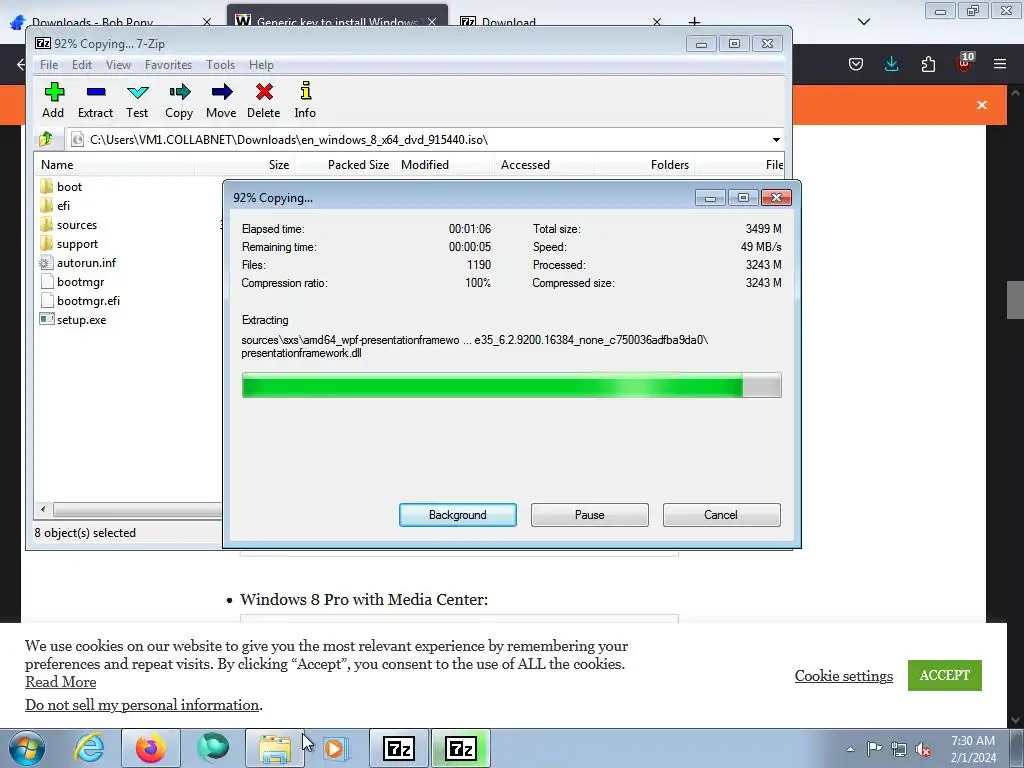Screen dimensions: 1024x768
Task: Sort by Accessed column header
Action: point(544,165)
